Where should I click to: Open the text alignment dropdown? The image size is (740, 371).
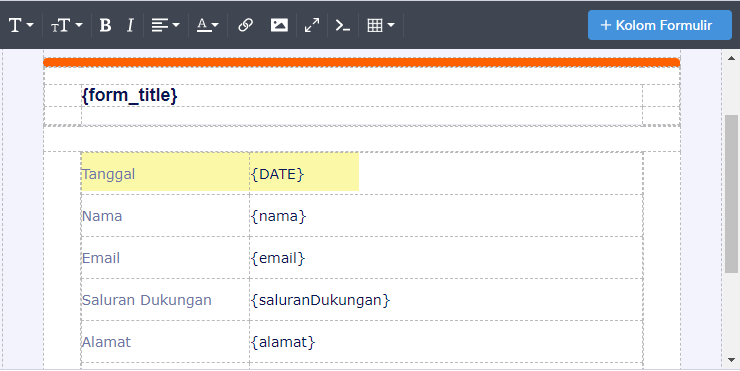tap(165, 25)
